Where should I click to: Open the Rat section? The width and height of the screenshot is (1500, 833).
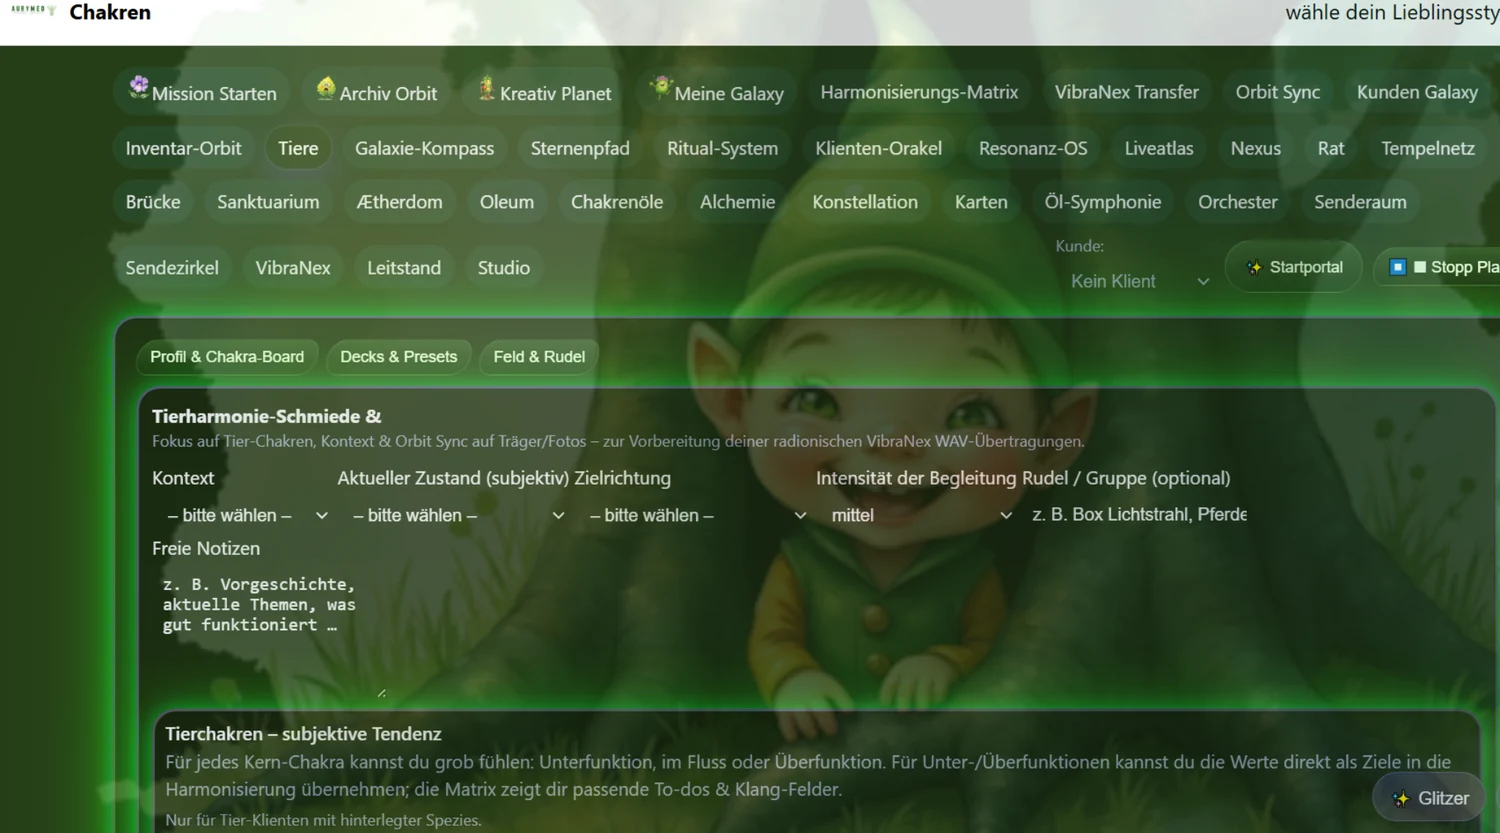pyautogui.click(x=1331, y=148)
